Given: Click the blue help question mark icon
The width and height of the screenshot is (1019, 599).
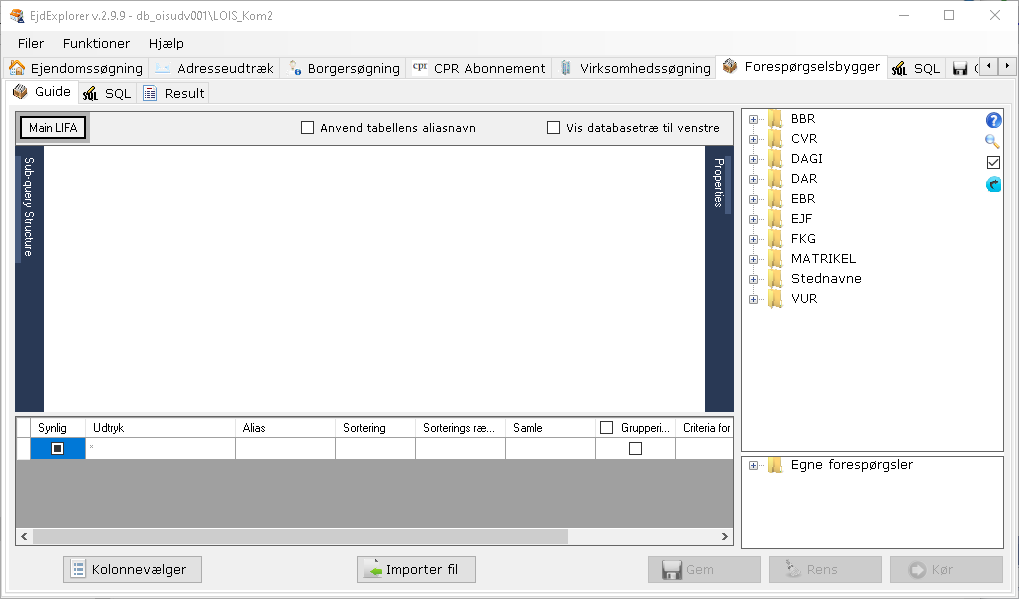Looking at the screenshot, I should coord(993,120).
